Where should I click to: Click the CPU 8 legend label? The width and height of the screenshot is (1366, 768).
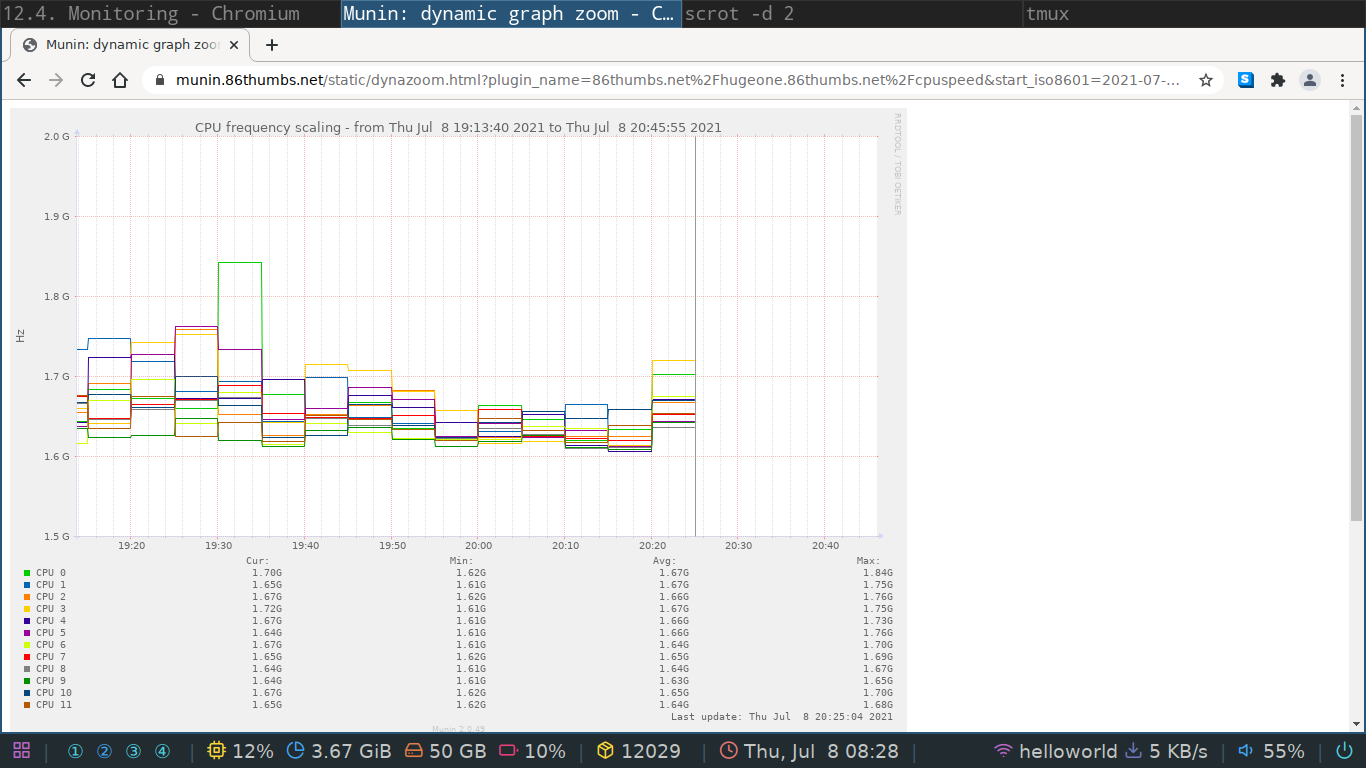click(51, 669)
